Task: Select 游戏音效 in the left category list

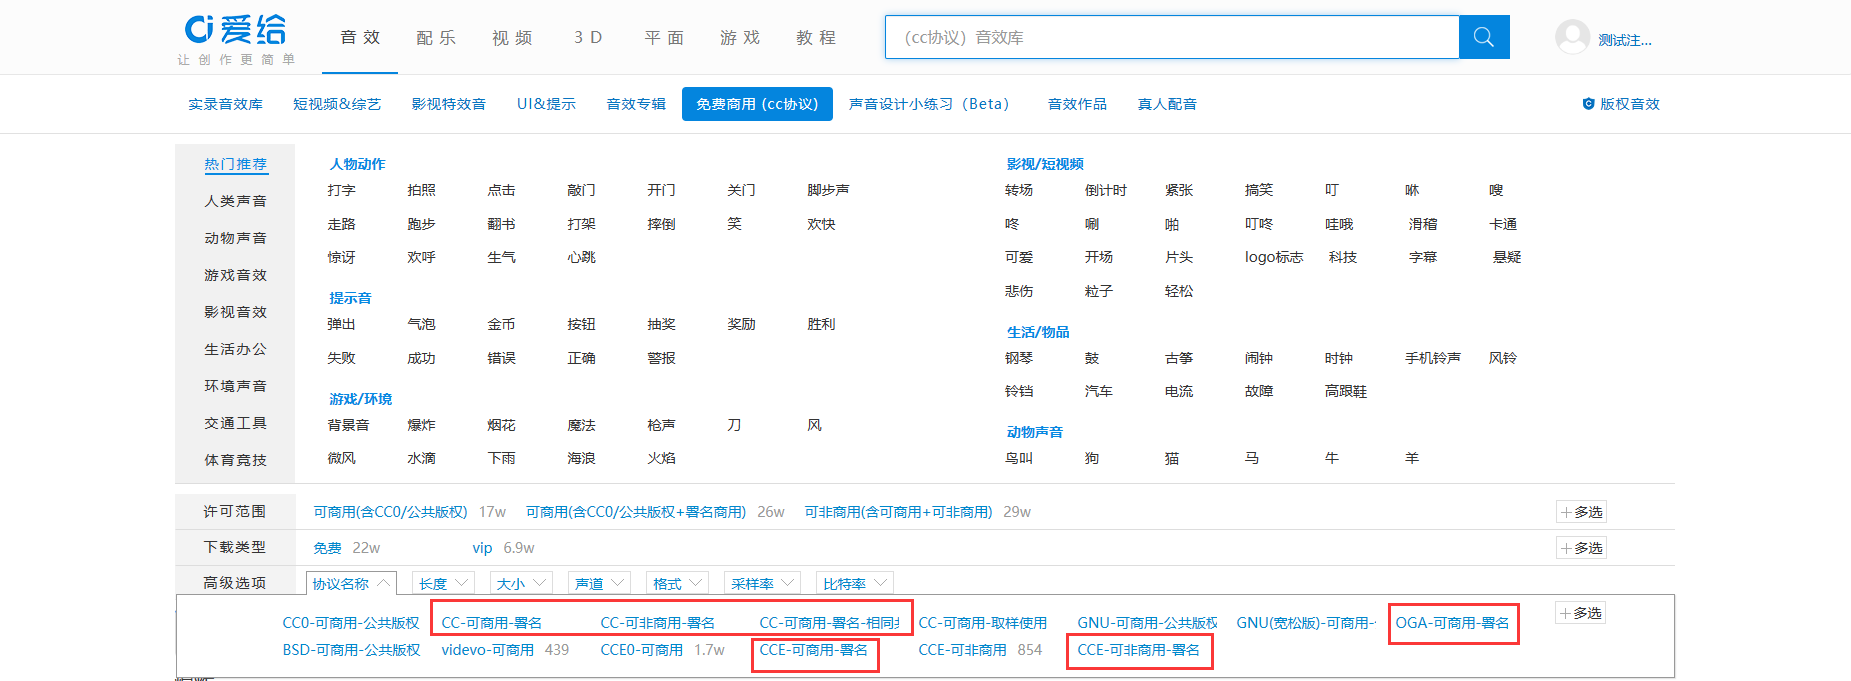Action: point(236,275)
